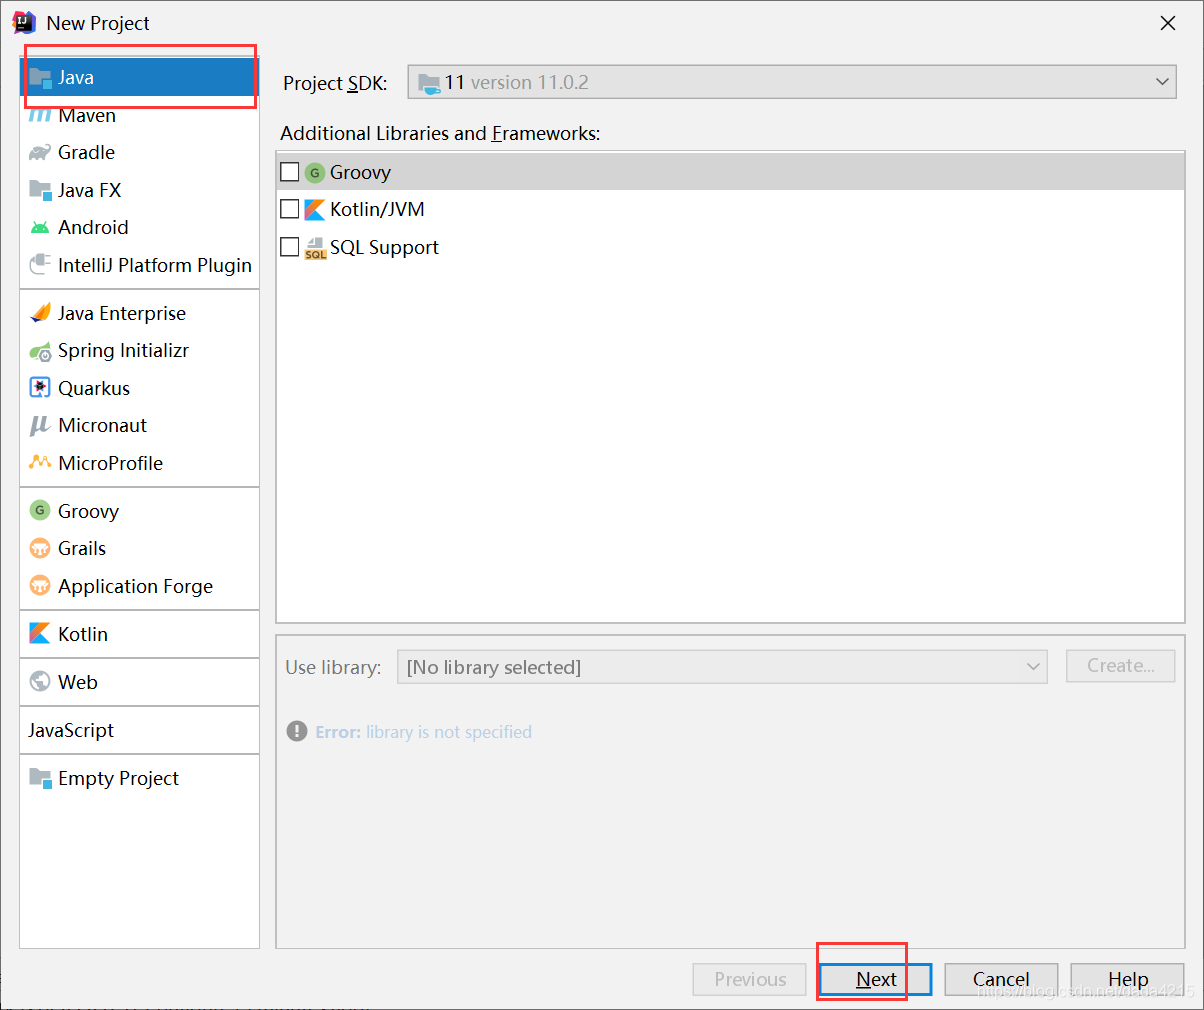Click the 'library is not specified' error text
This screenshot has height=1010, width=1204.
pos(449,732)
